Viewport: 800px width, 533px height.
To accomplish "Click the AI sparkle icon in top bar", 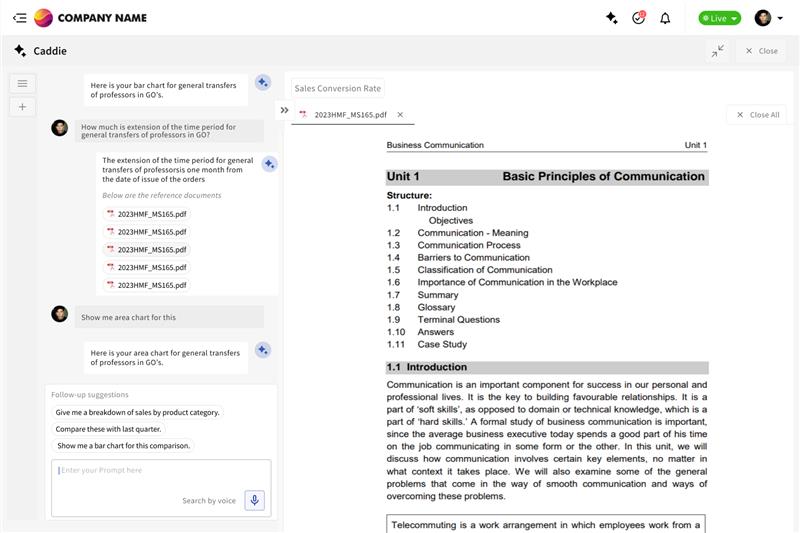I will 612,18.
